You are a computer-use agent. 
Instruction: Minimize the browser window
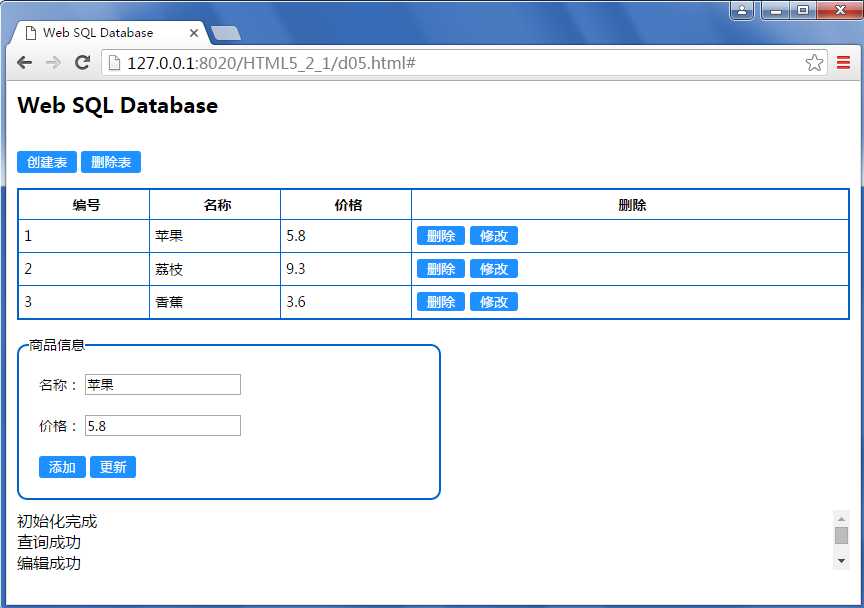pos(776,10)
